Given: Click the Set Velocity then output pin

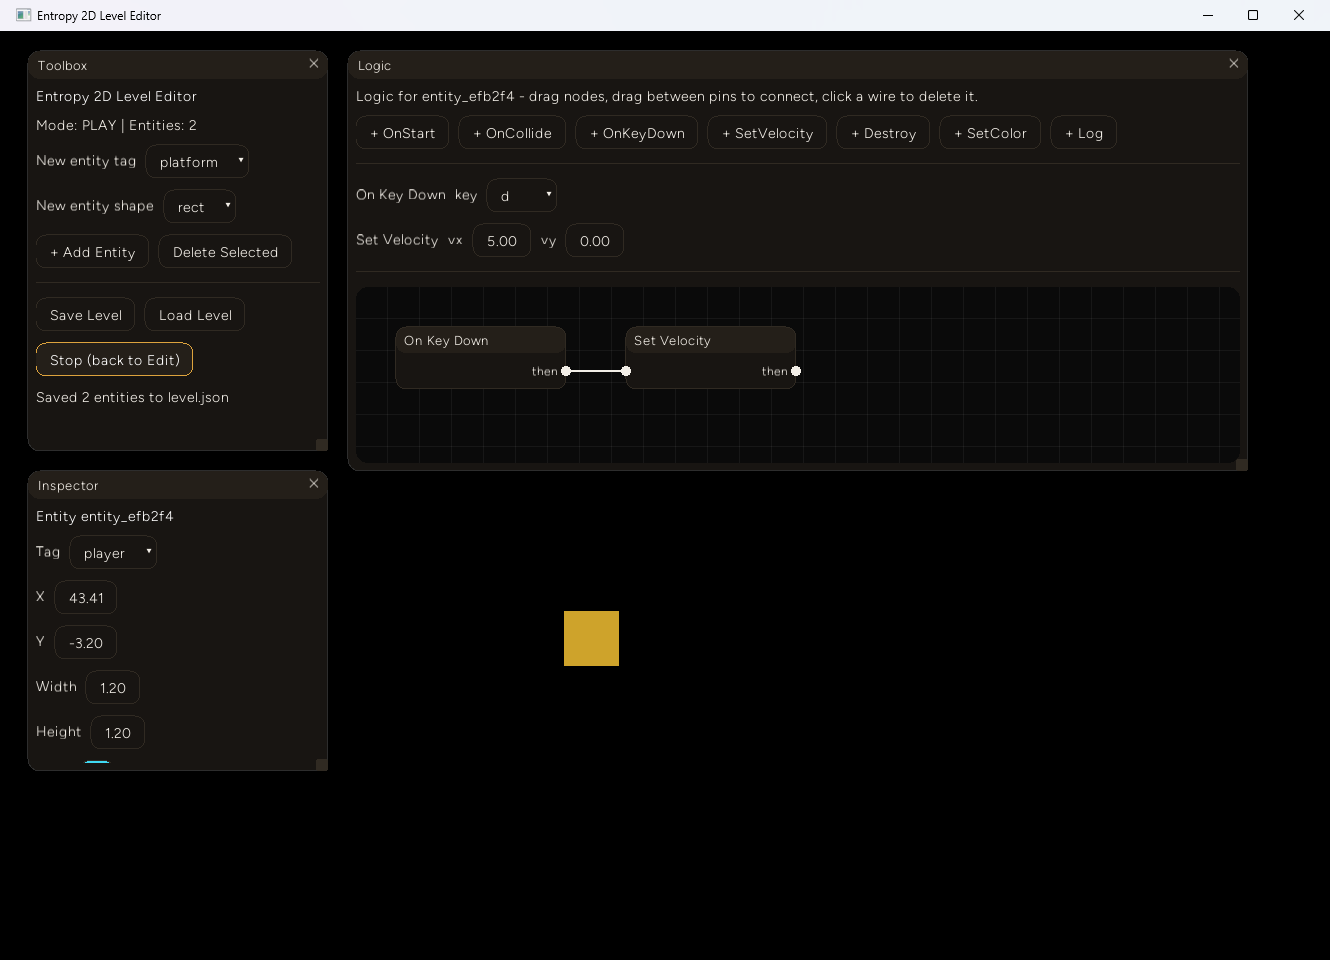Looking at the screenshot, I should click(x=796, y=371).
